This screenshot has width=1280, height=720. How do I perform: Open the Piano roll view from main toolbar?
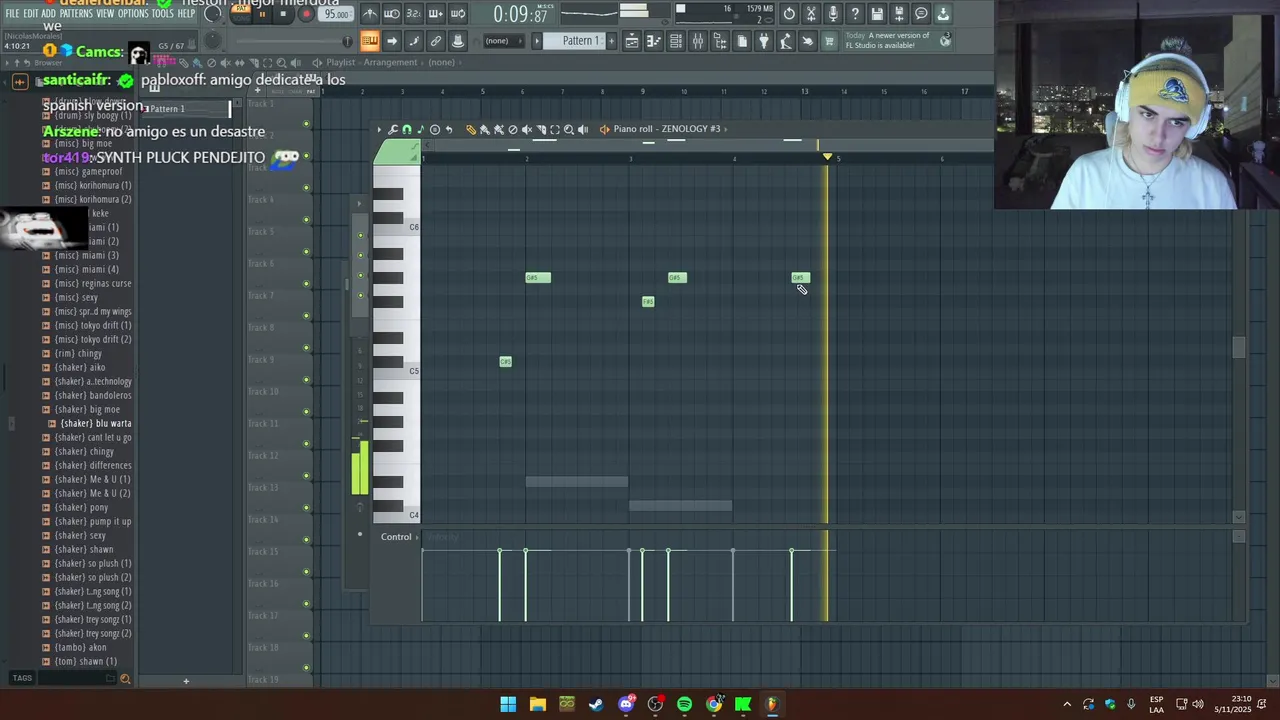[x=653, y=41]
